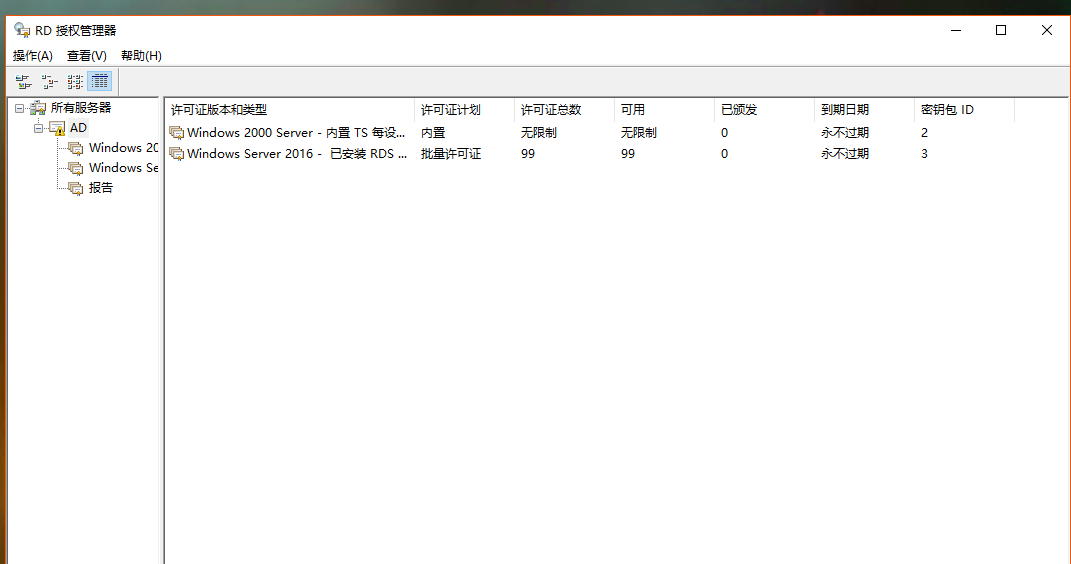Click 99 in the 可用 column

(628, 154)
